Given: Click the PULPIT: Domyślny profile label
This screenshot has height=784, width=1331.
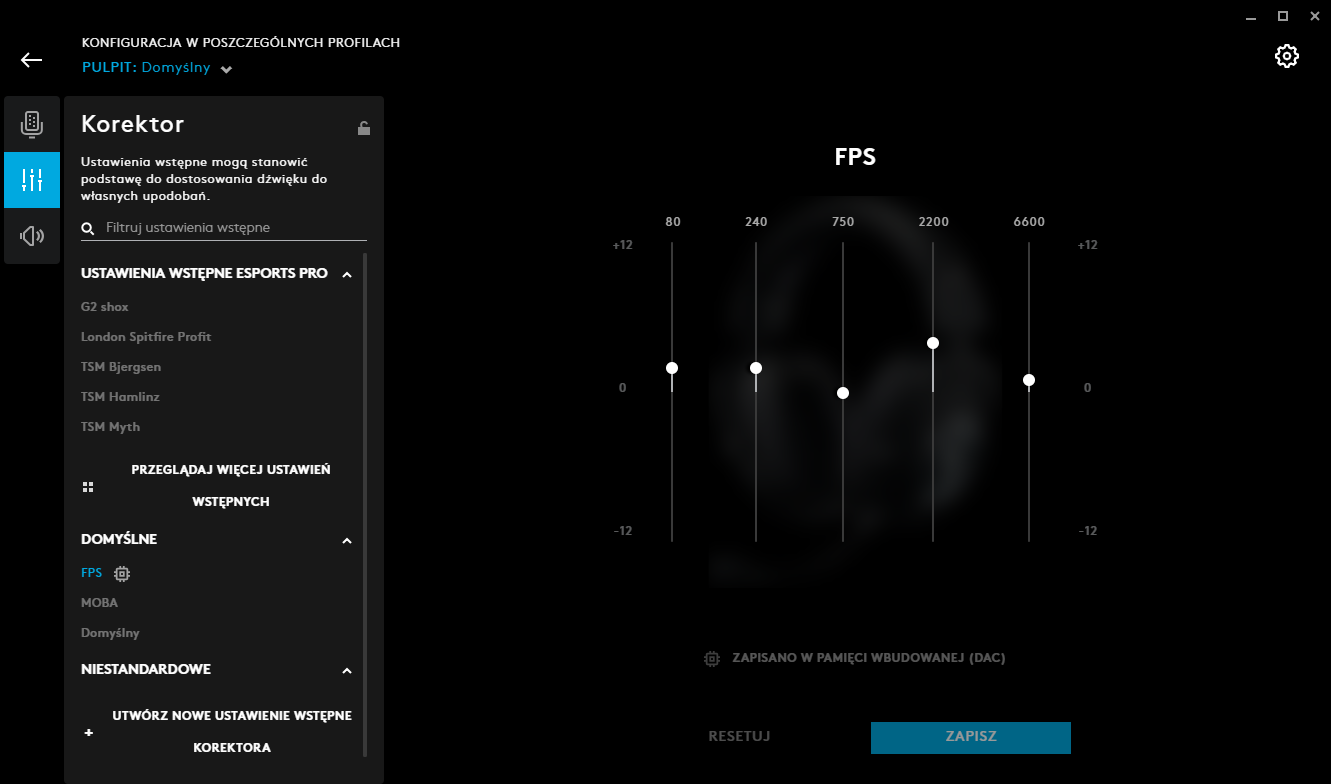Looking at the screenshot, I should (x=146, y=68).
